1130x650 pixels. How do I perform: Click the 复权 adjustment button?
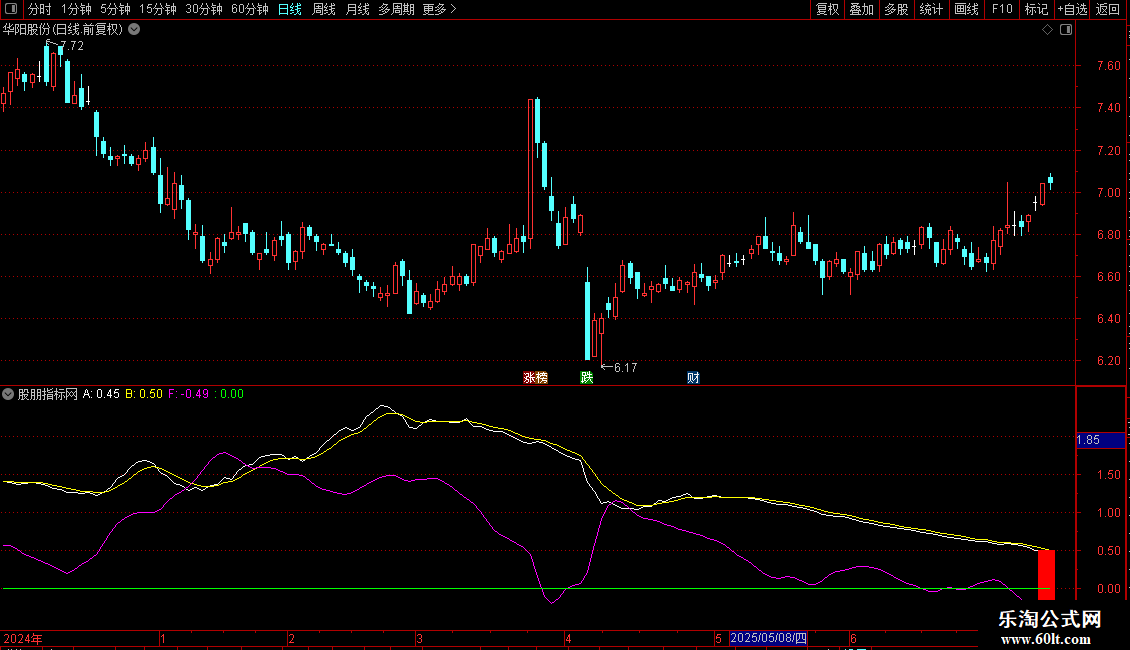(827, 9)
